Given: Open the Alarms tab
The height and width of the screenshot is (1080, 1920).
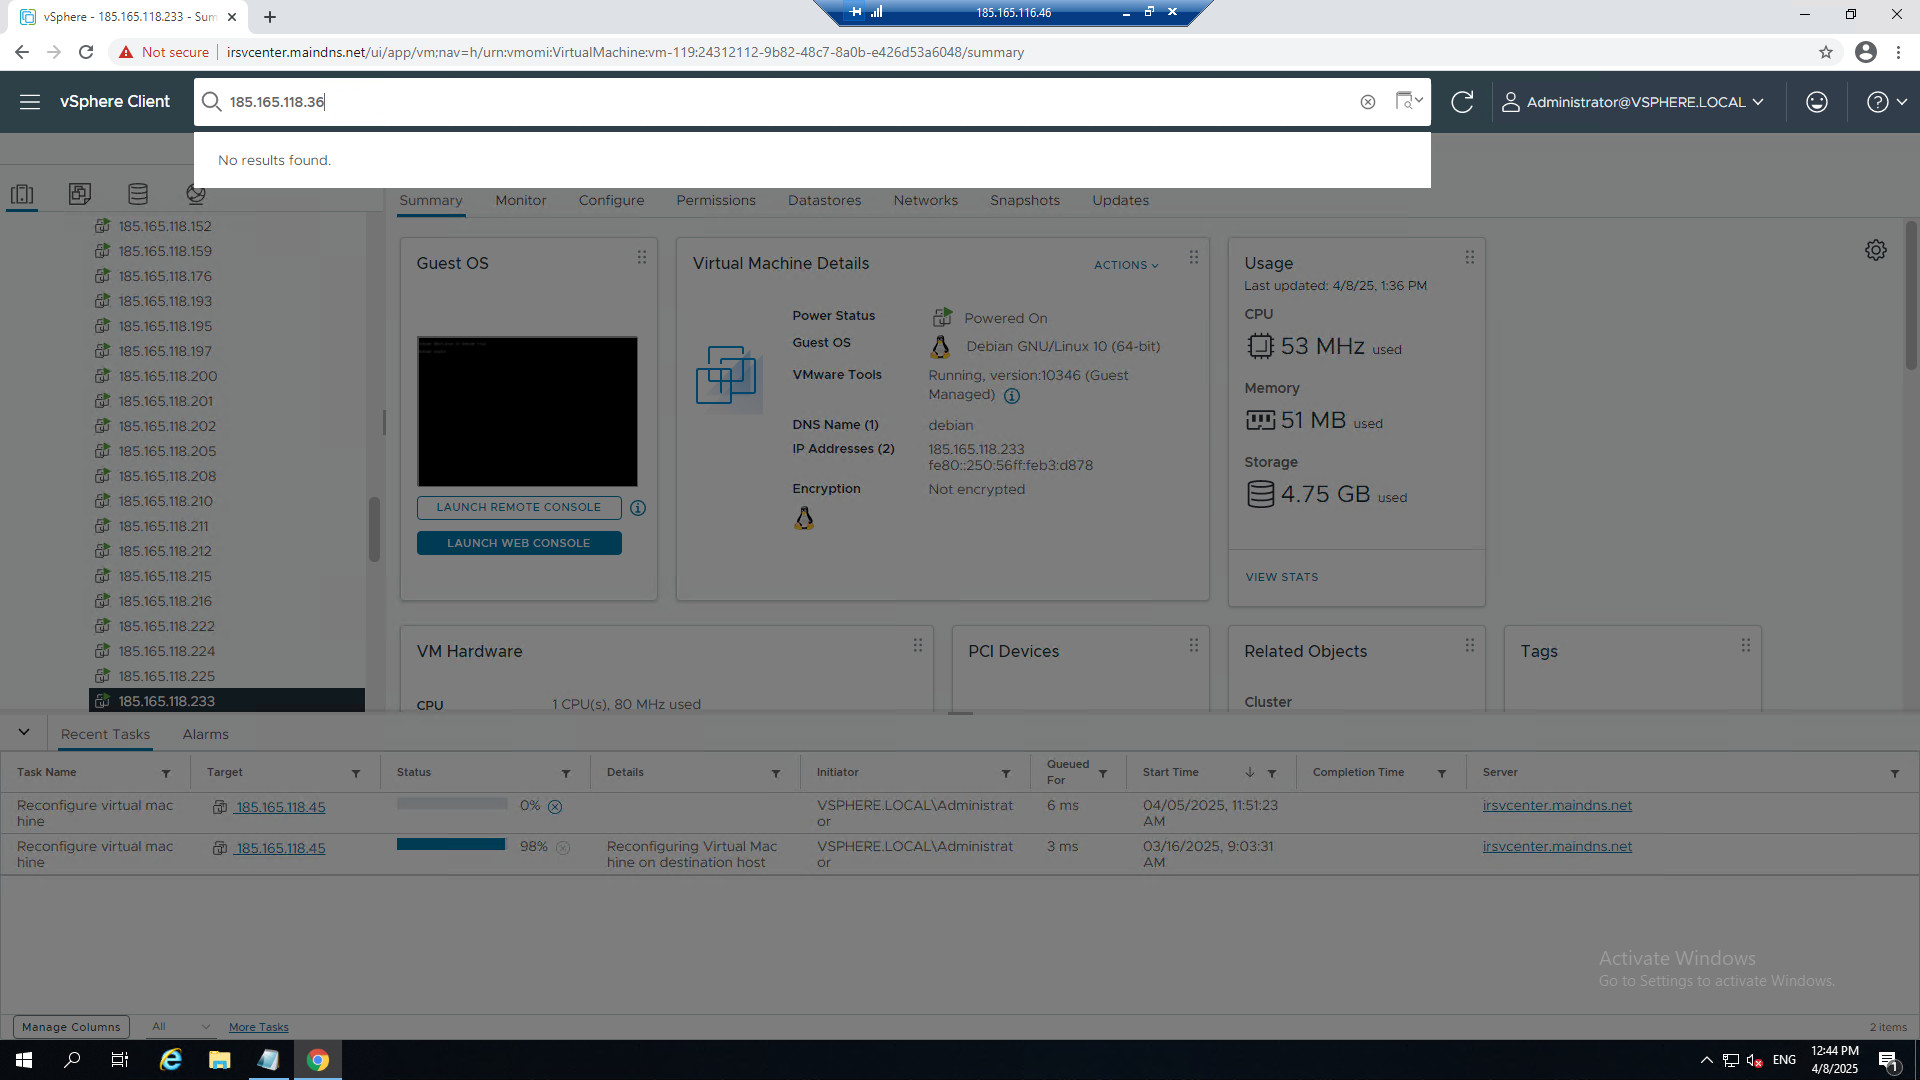Looking at the screenshot, I should 205,734.
